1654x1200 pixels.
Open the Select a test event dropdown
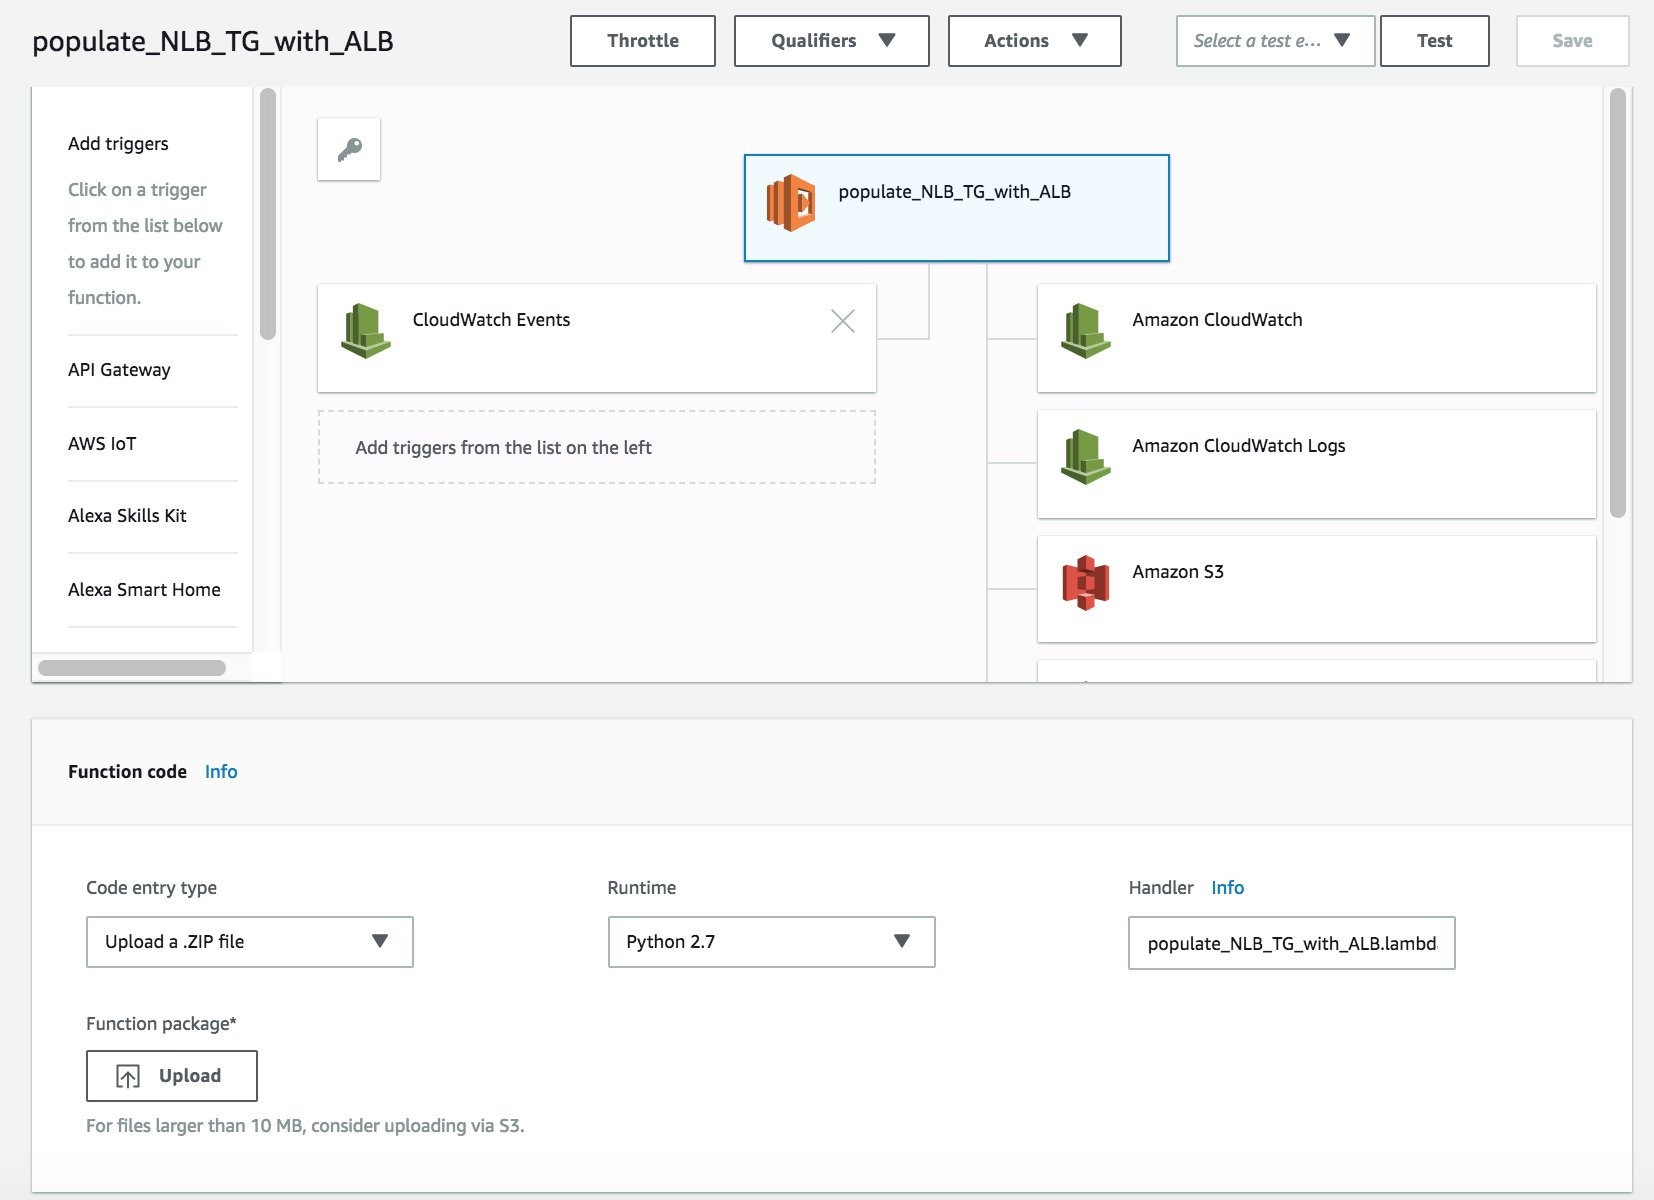click(x=1275, y=41)
